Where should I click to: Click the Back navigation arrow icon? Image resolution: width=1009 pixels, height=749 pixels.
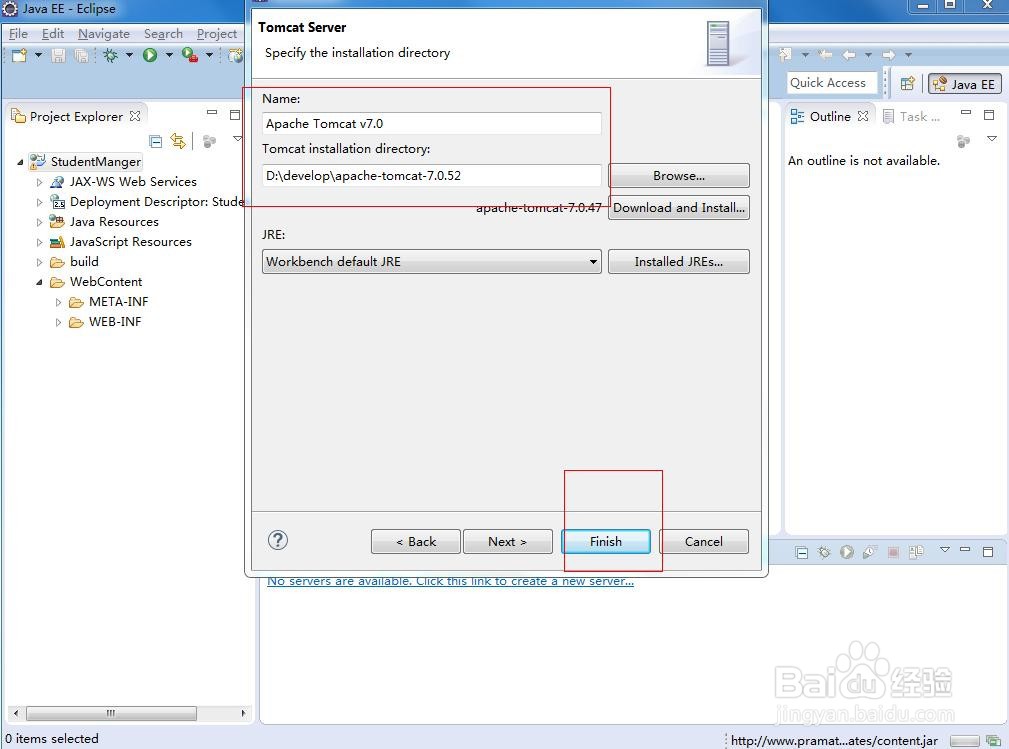[849, 55]
